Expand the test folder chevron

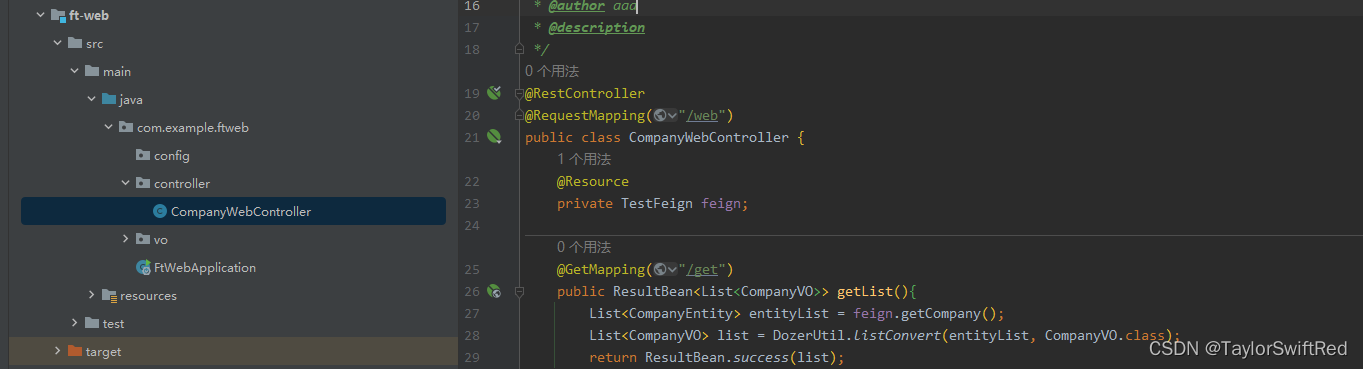point(74,323)
